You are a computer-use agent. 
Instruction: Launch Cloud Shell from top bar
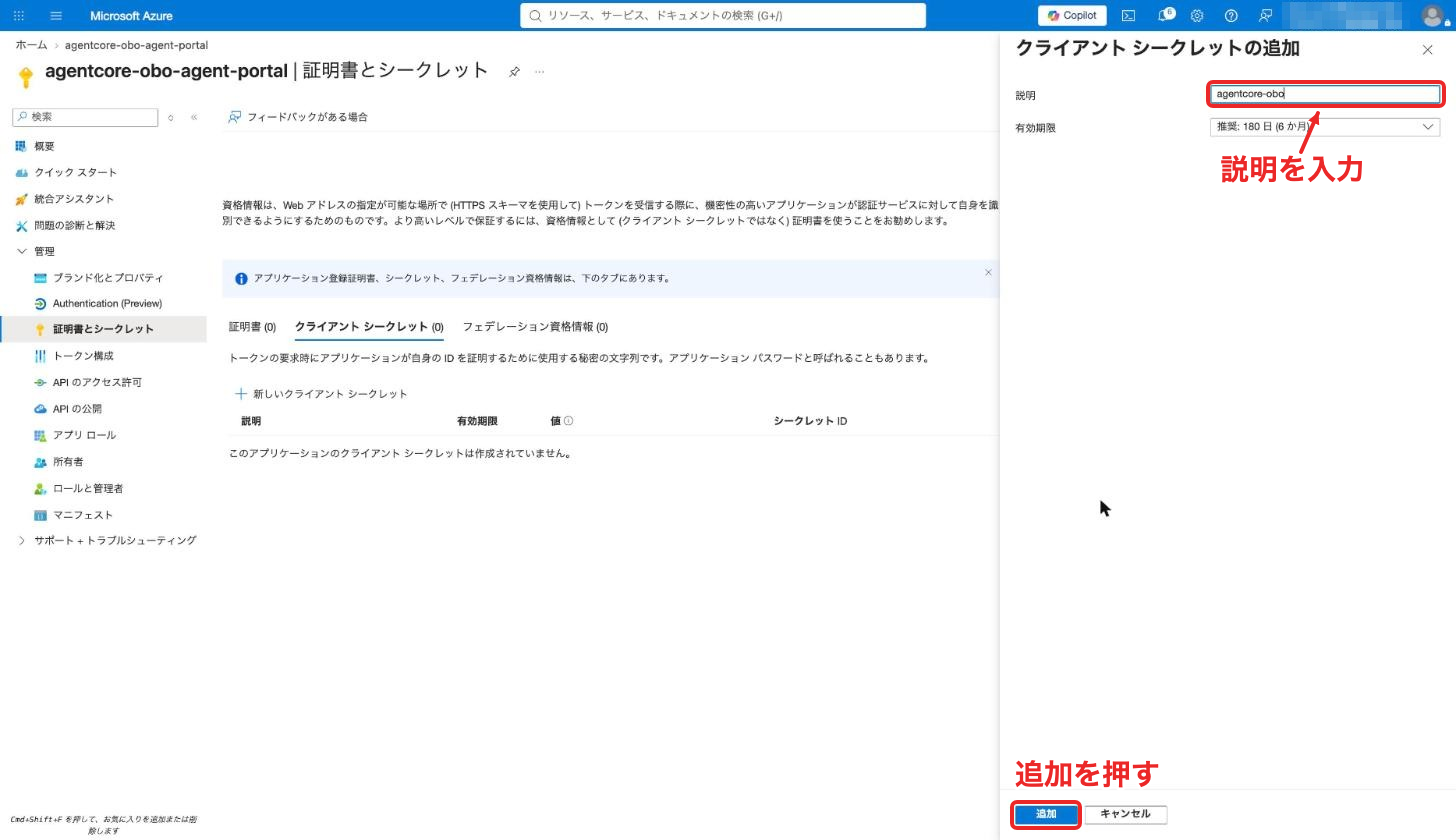(x=1128, y=15)
